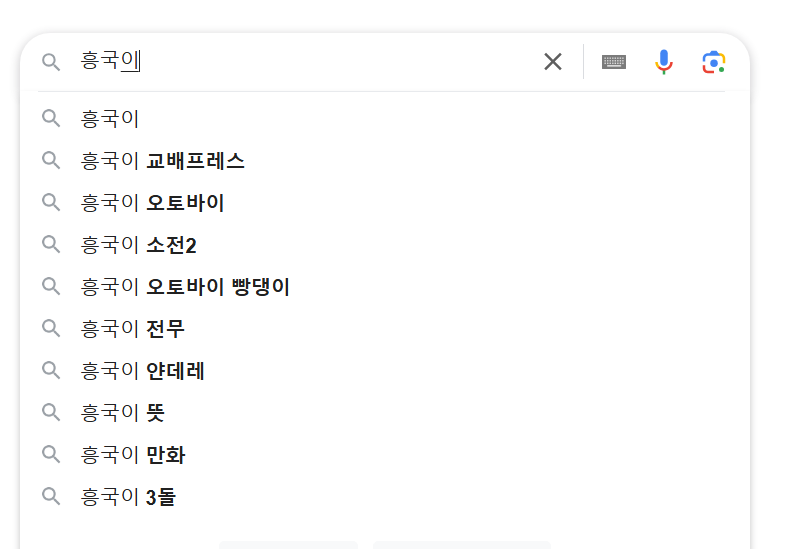Open Google Lens image search
787x549 pixels.
tap(713, 62)
